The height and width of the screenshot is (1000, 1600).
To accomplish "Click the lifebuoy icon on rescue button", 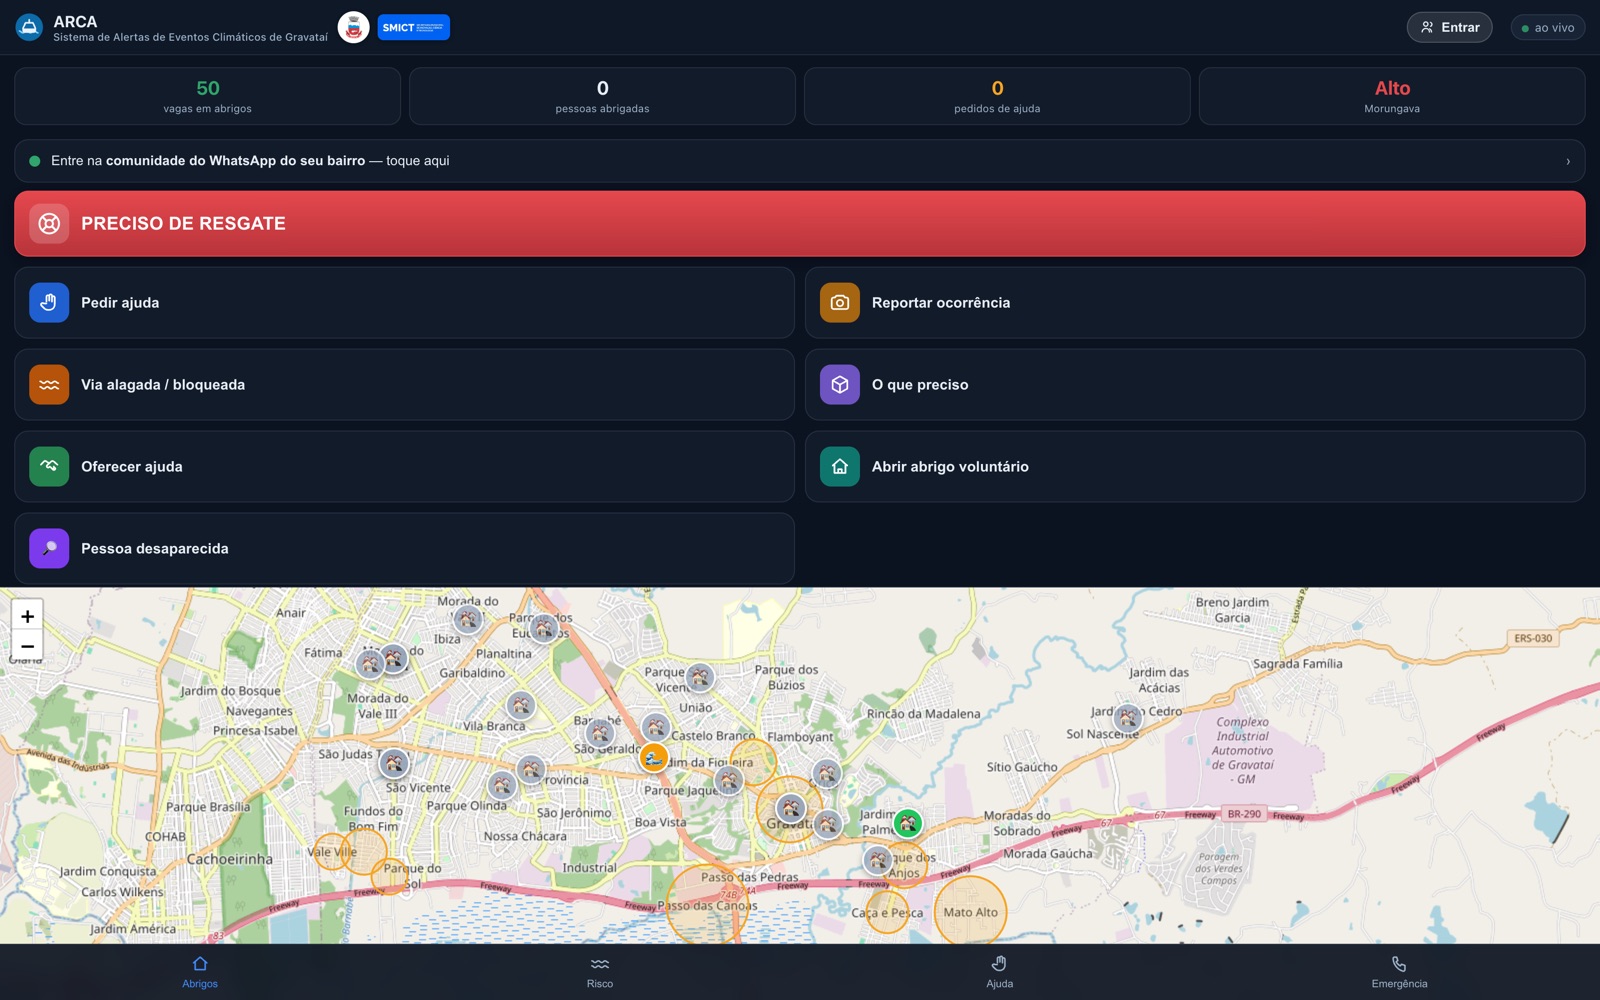I will (x=49, y=224).
